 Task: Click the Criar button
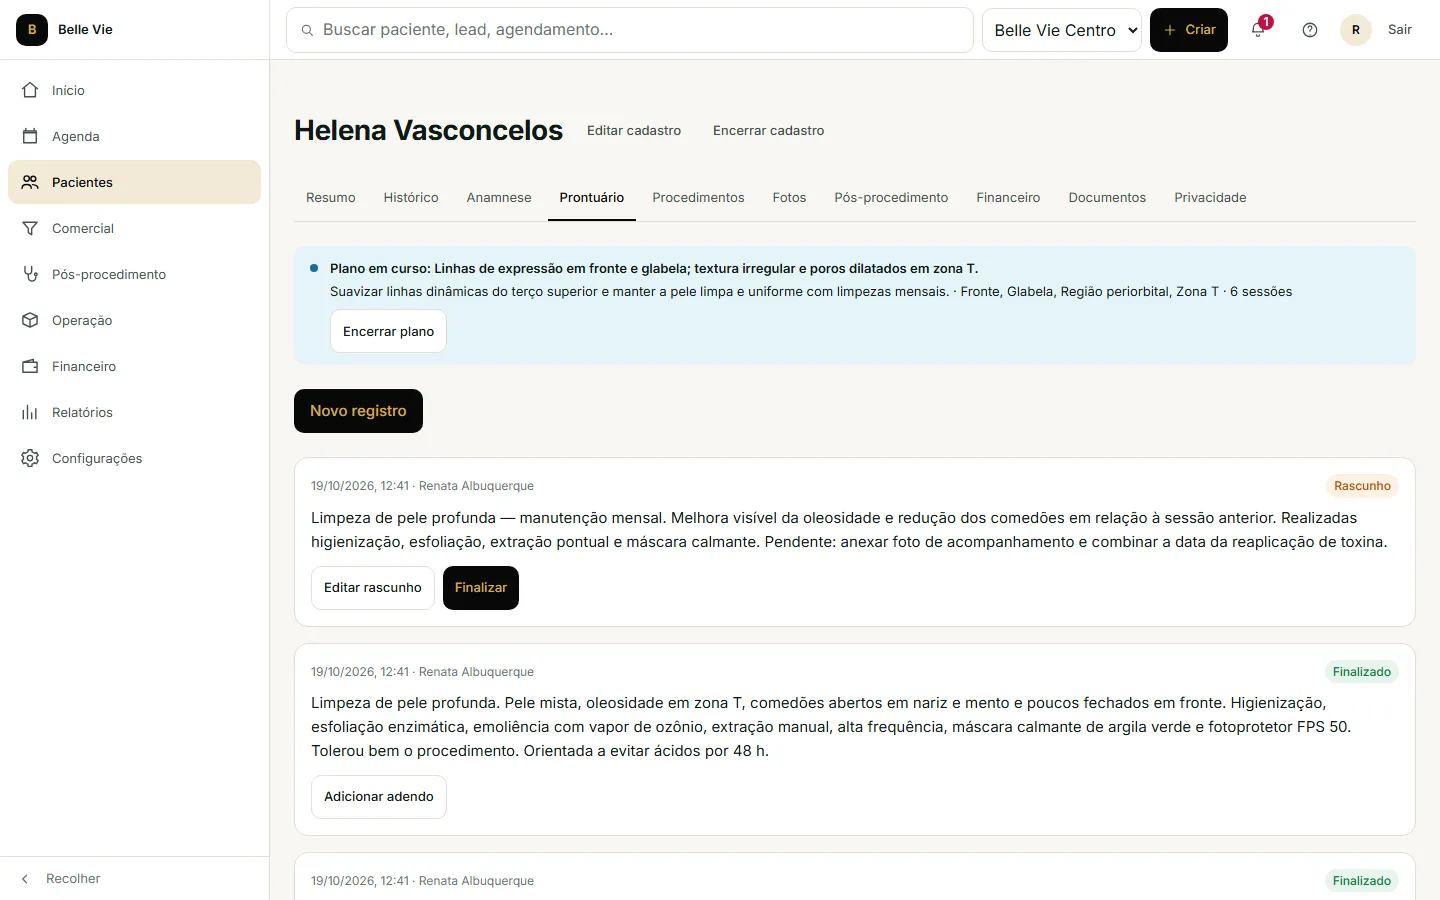(x=1189, y=30)
